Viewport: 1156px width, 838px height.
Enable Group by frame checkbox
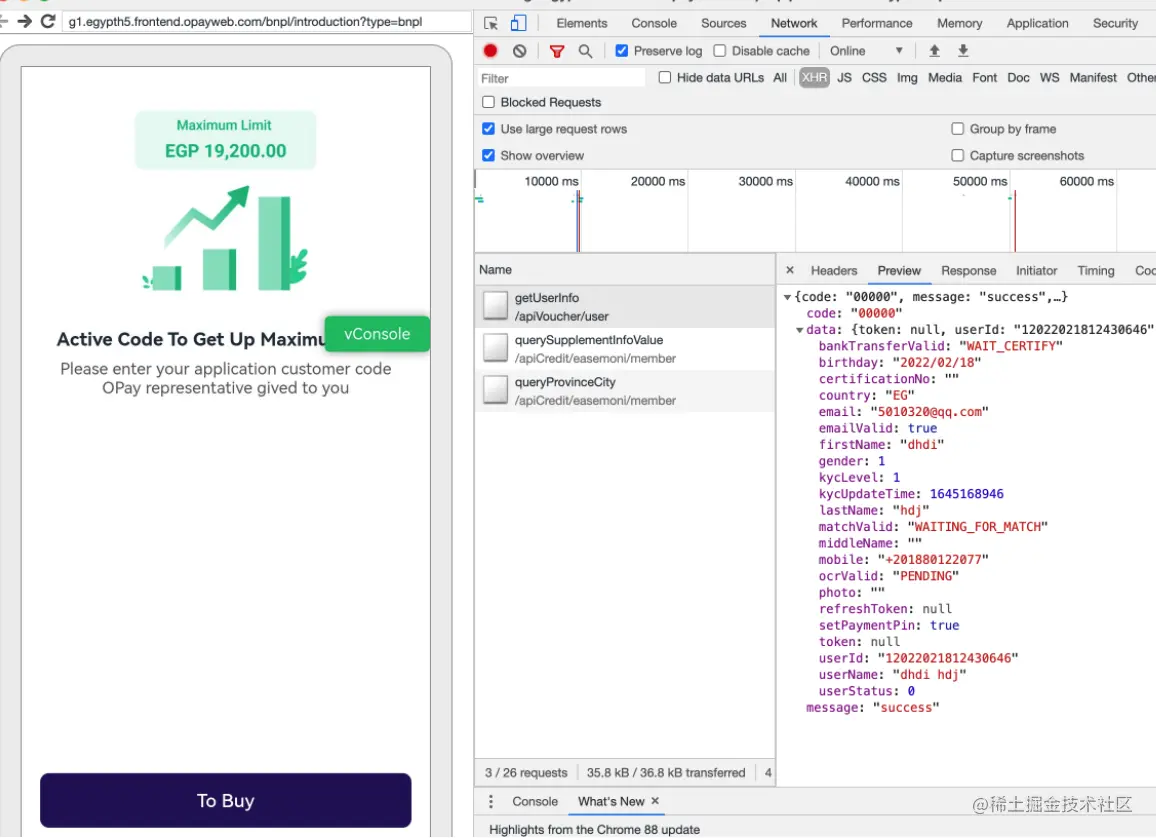pos(958,129)
